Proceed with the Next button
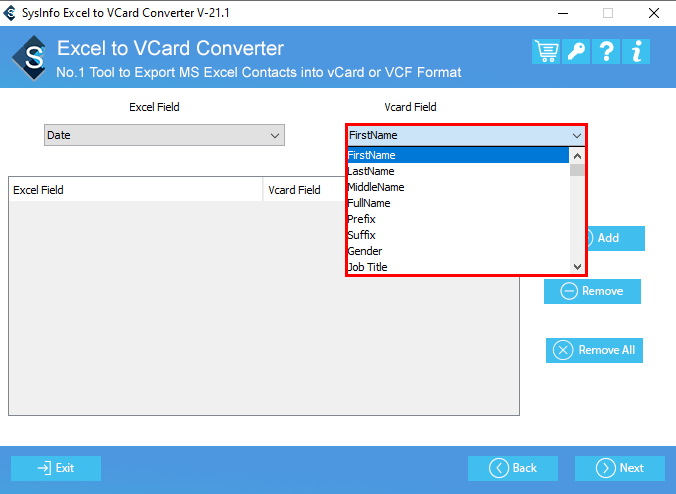 click(x=620, y=468)
